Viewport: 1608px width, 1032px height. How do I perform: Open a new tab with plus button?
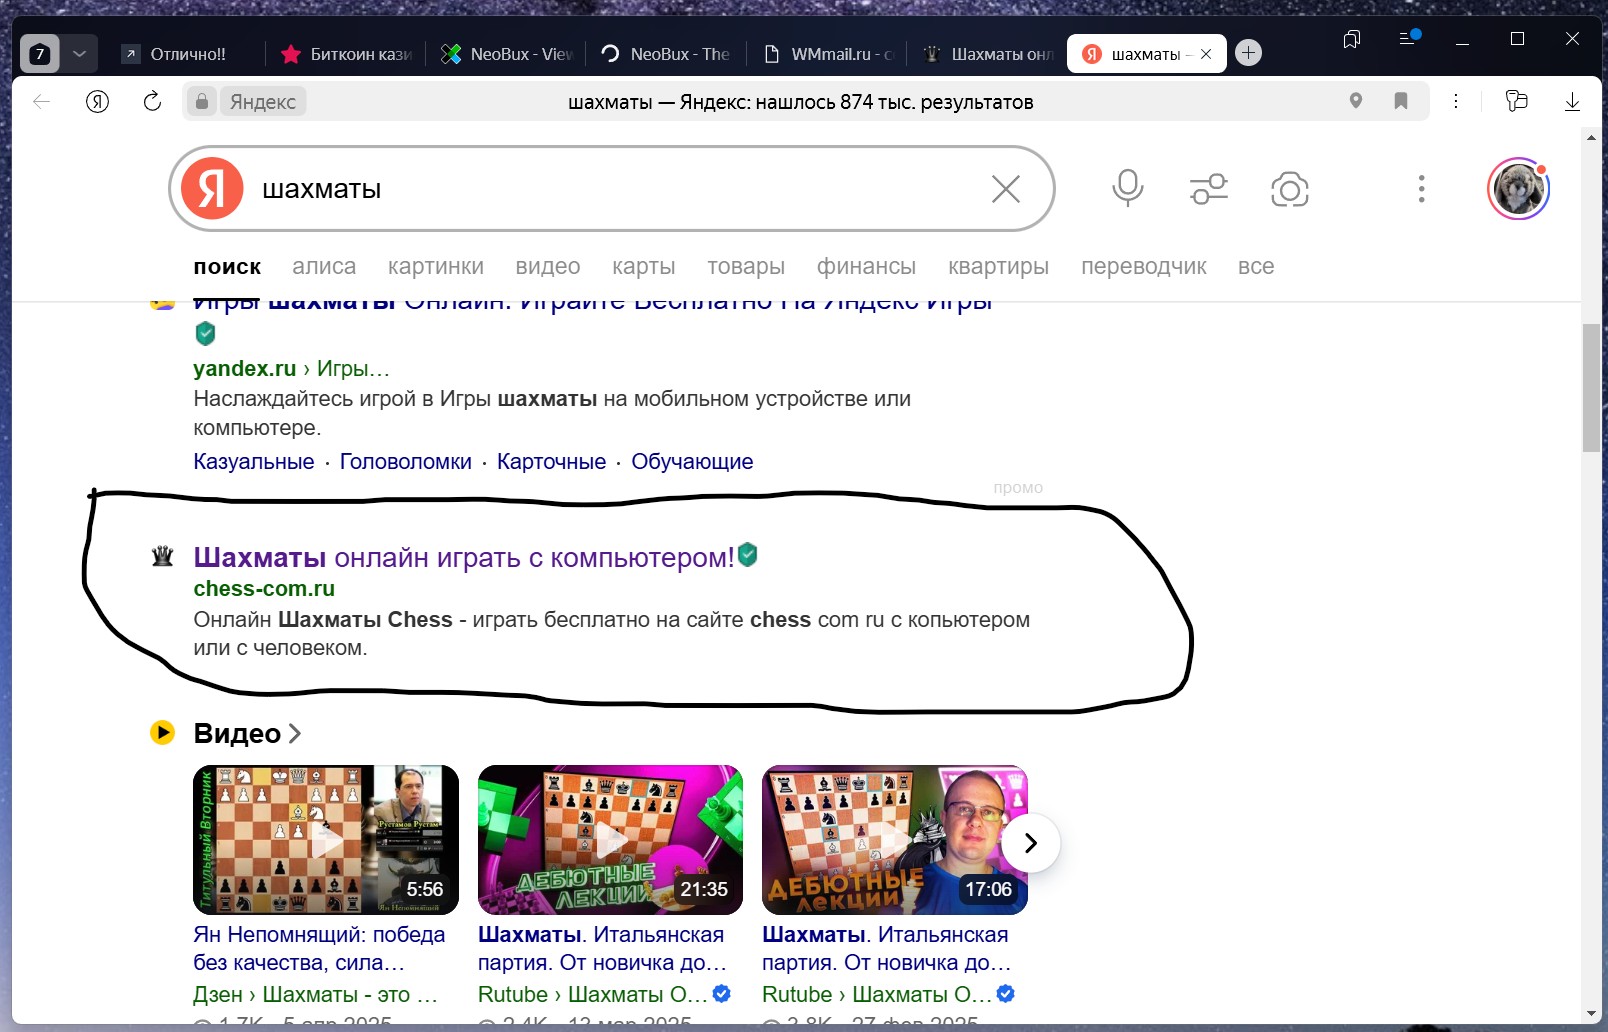(x=1248, y=53)
